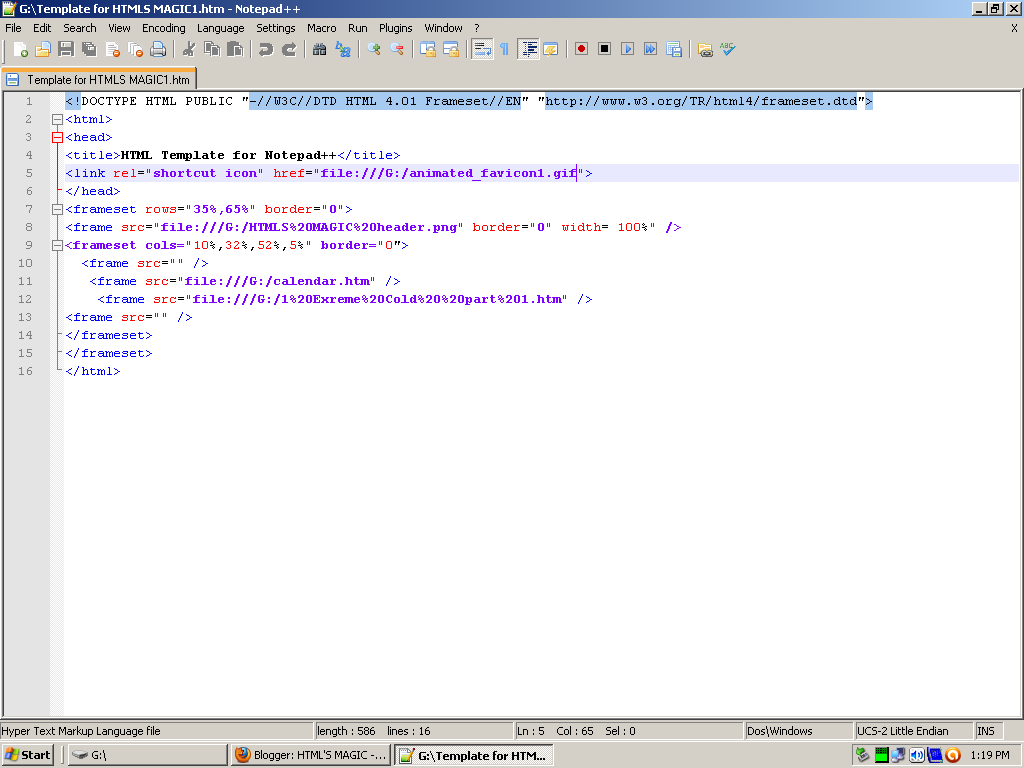Toggle word wrap in the toolbar

pos(483,48)
